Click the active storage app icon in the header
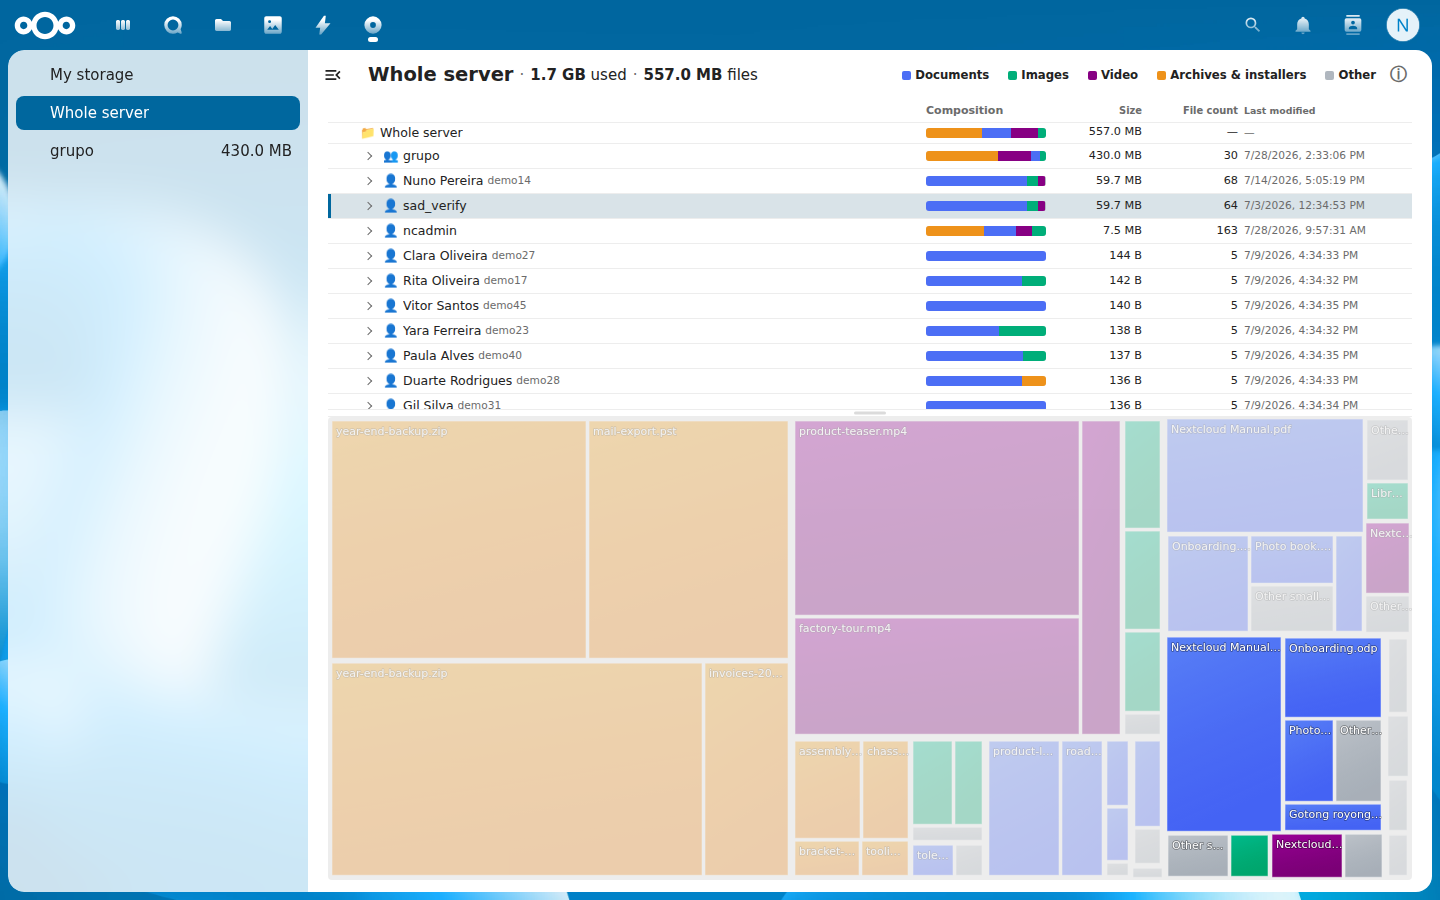1440x900 pixels. pos(373,25)
